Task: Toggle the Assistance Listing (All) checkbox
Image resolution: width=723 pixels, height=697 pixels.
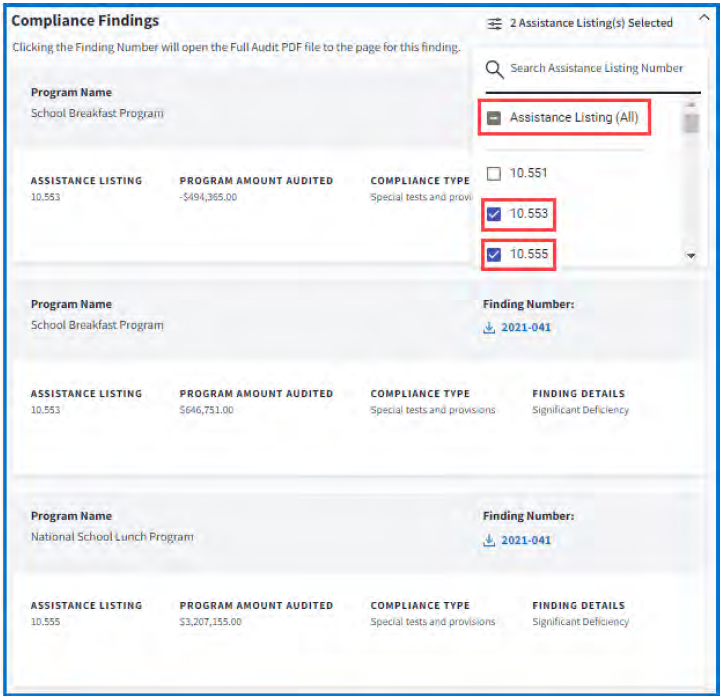Action: pyautogui.click(x=494, y=118)
